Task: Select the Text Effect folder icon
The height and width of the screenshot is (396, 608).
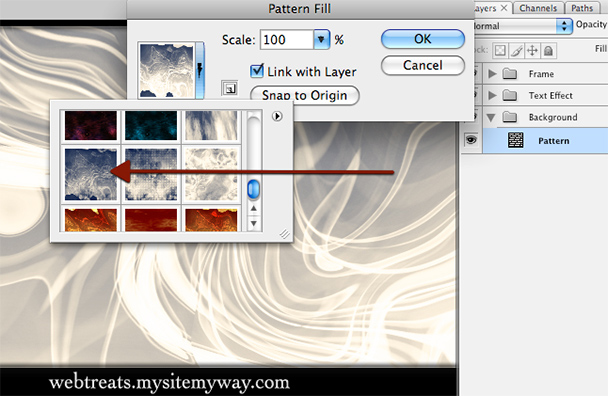Action: pyautogui.click(x=510, y=95)
